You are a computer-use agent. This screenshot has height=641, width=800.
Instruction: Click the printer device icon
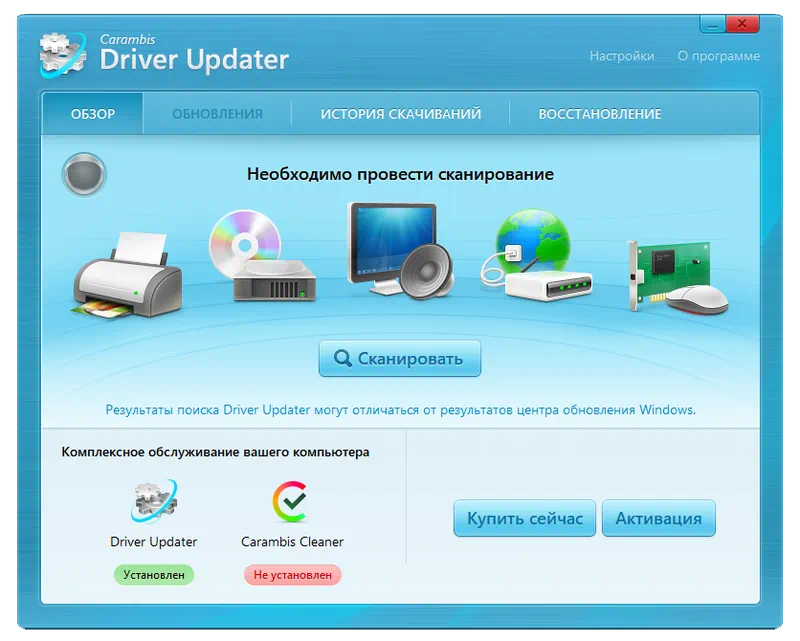point(127,276)
